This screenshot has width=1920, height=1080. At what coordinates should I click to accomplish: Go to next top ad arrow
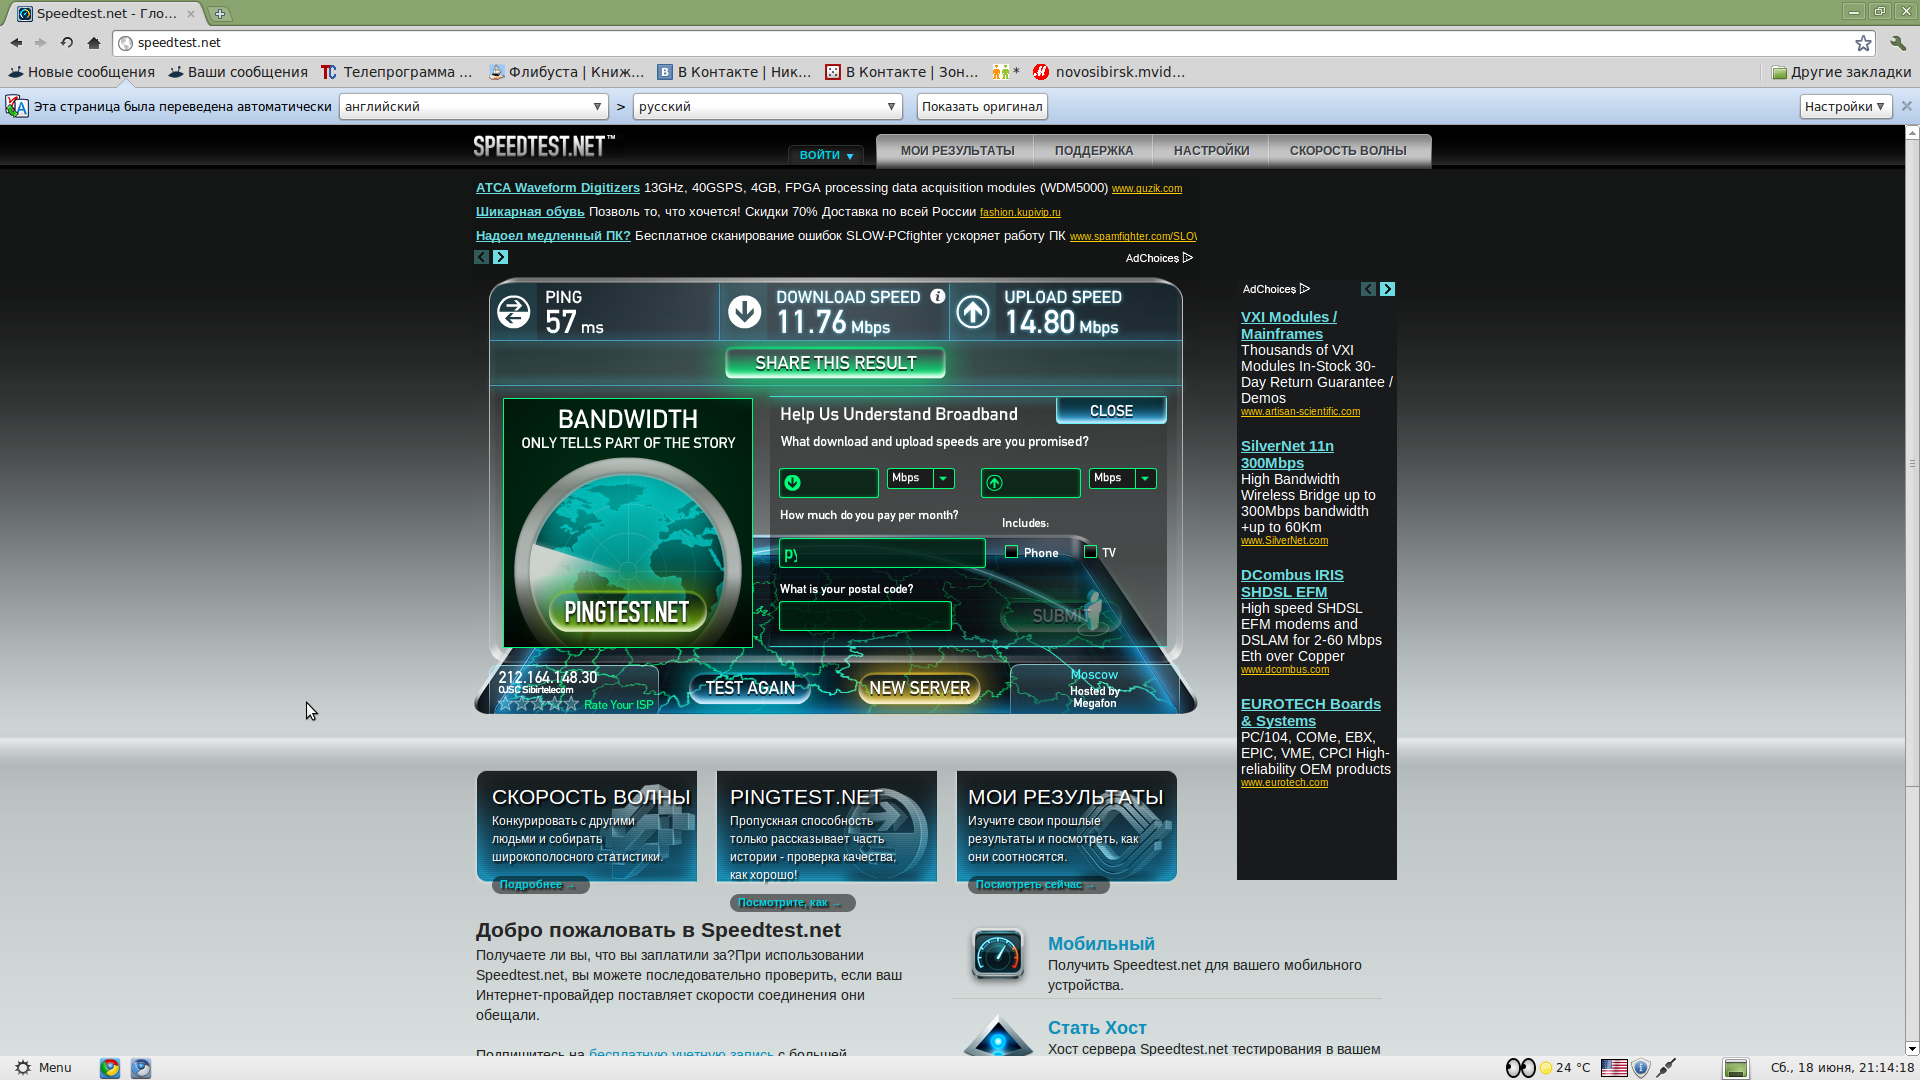coord(501,257)
